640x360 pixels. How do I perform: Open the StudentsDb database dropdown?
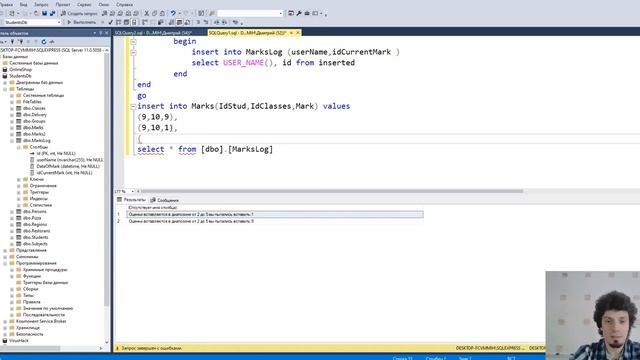coord(59,22)
